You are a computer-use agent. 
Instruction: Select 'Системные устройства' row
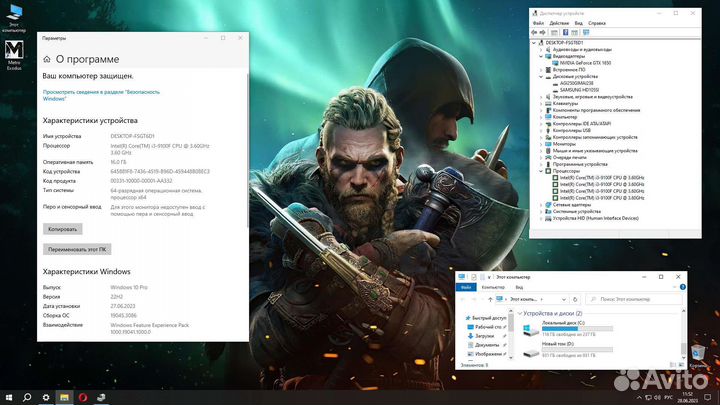576,212
